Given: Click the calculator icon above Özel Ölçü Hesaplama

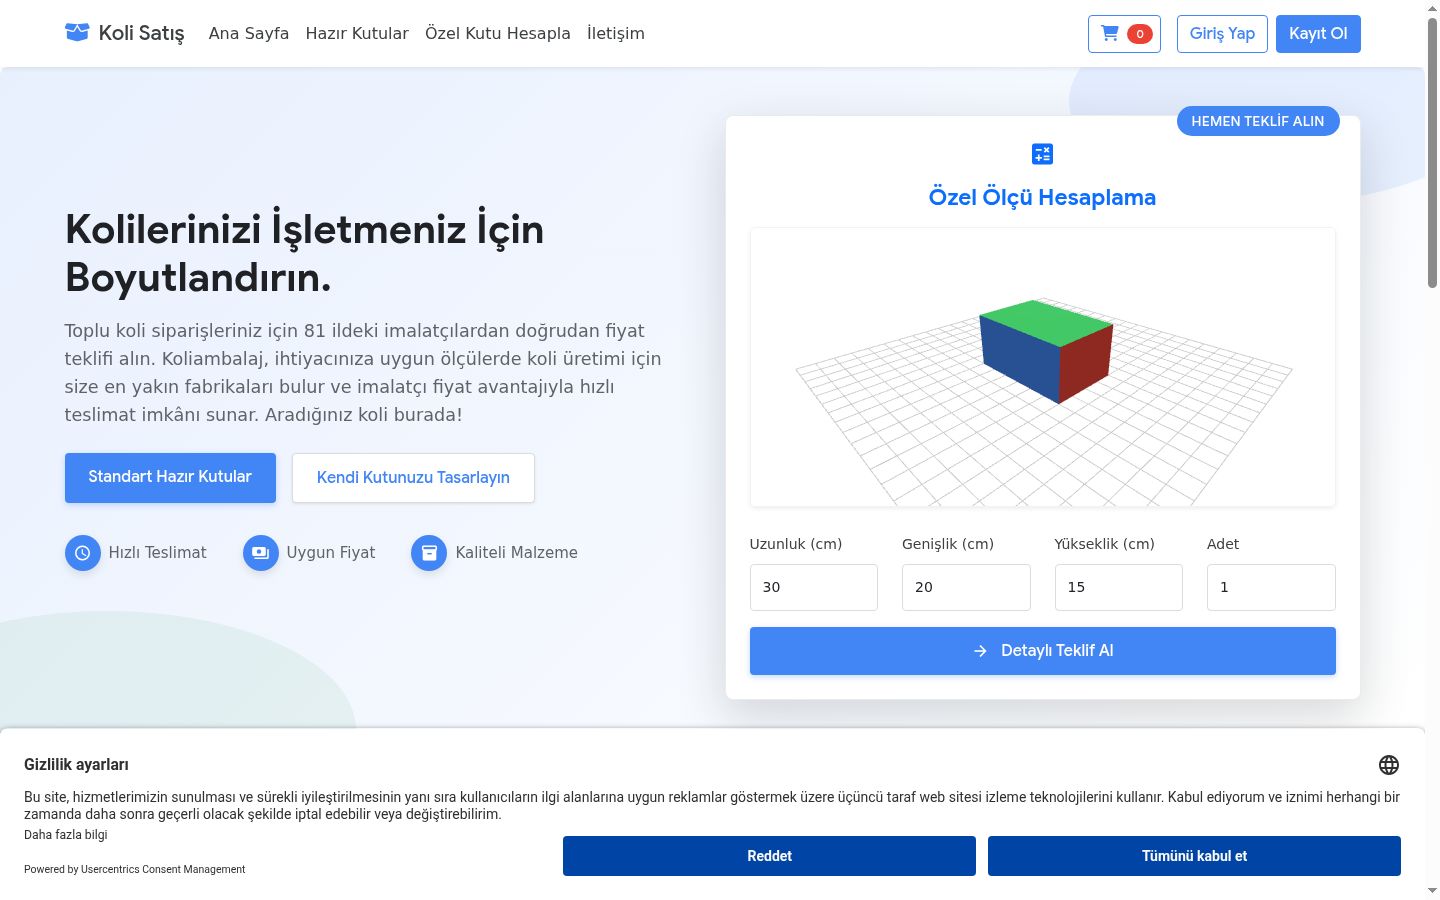Looking at the screenshot, I should pos(1042,154).
